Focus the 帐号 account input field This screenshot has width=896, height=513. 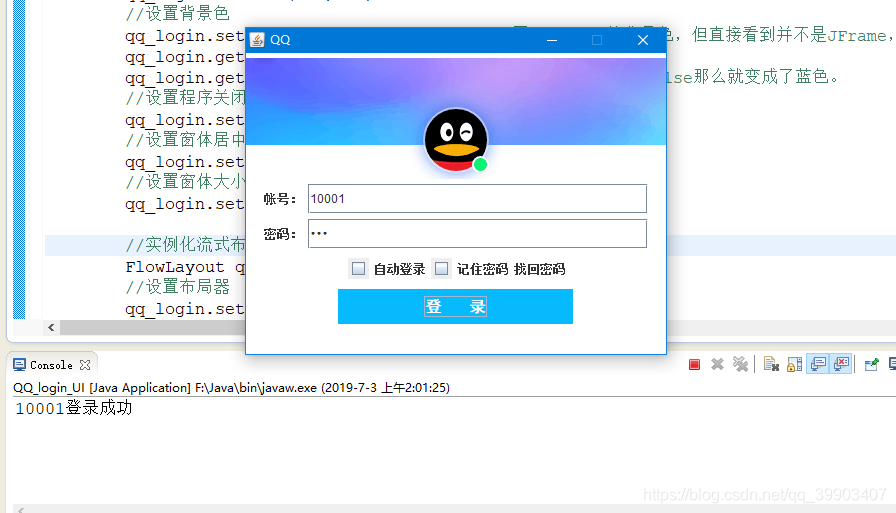[x=477, y=199]
